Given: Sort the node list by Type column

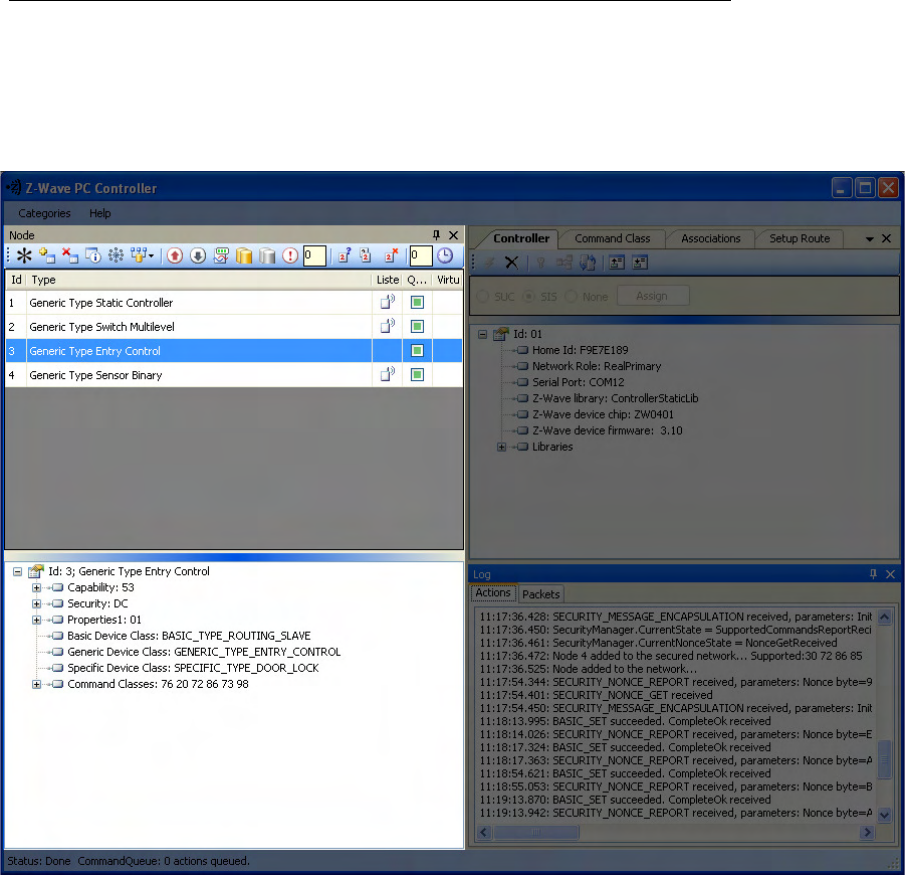Looking at the screenshot, I should tap(198, 280).
